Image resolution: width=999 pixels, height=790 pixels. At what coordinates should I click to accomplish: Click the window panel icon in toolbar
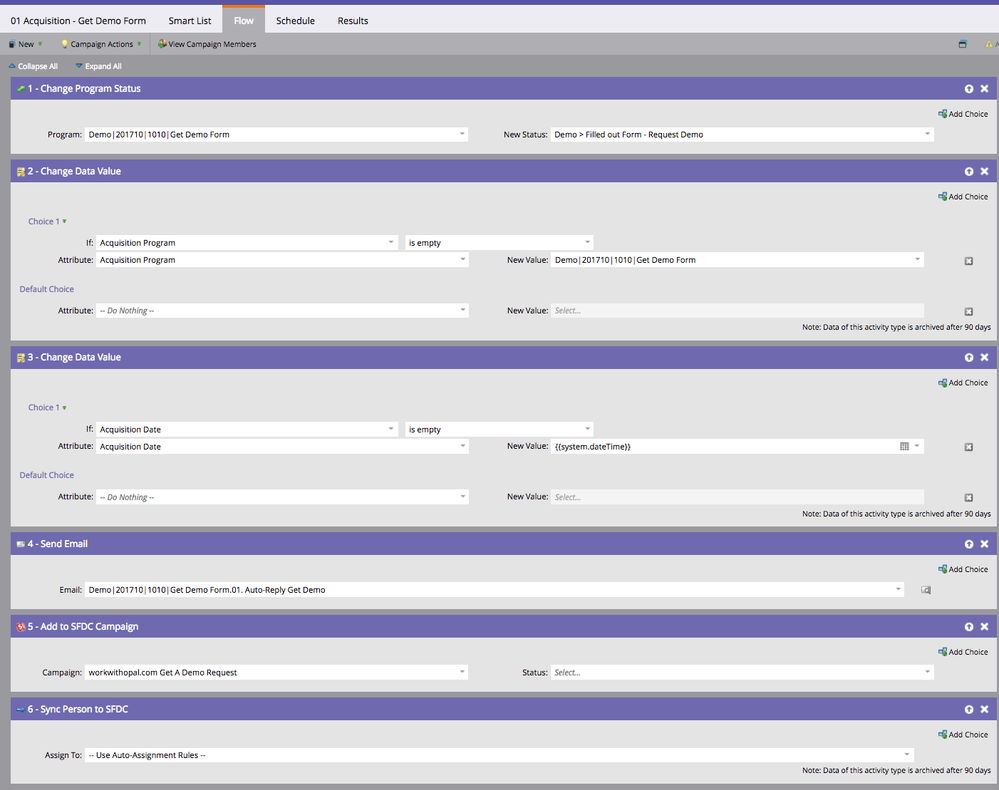tap(962, 44)
